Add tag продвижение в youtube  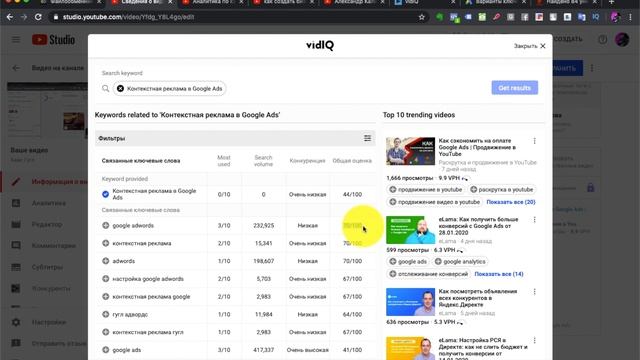426,189
